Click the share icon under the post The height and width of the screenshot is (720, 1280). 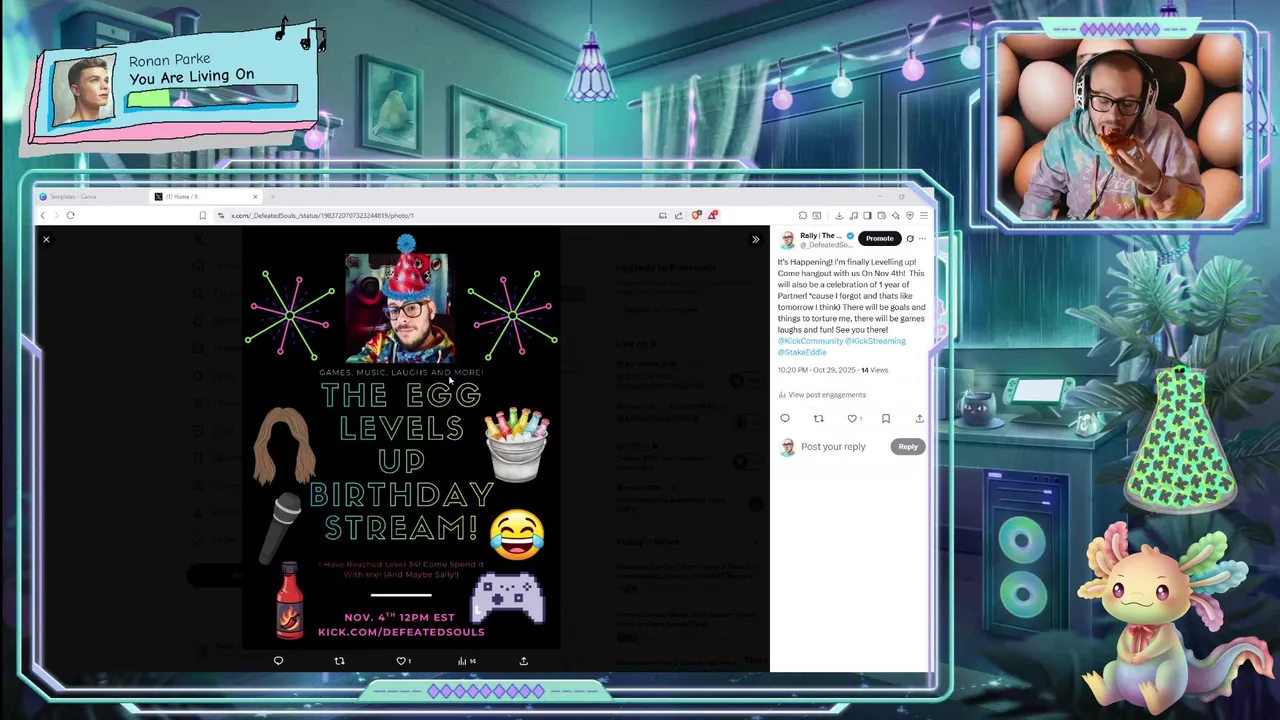click(919, 419)
